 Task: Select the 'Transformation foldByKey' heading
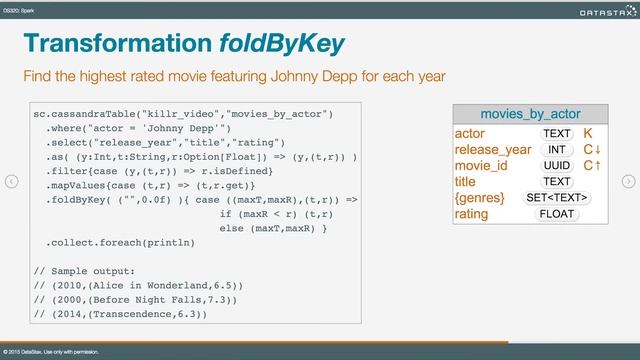[184, 43]
